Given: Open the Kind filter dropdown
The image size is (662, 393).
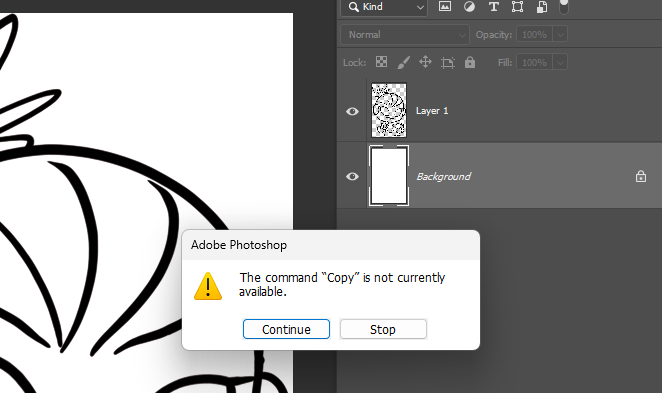Looking at the screenshot, I should (x=384, y=7).
